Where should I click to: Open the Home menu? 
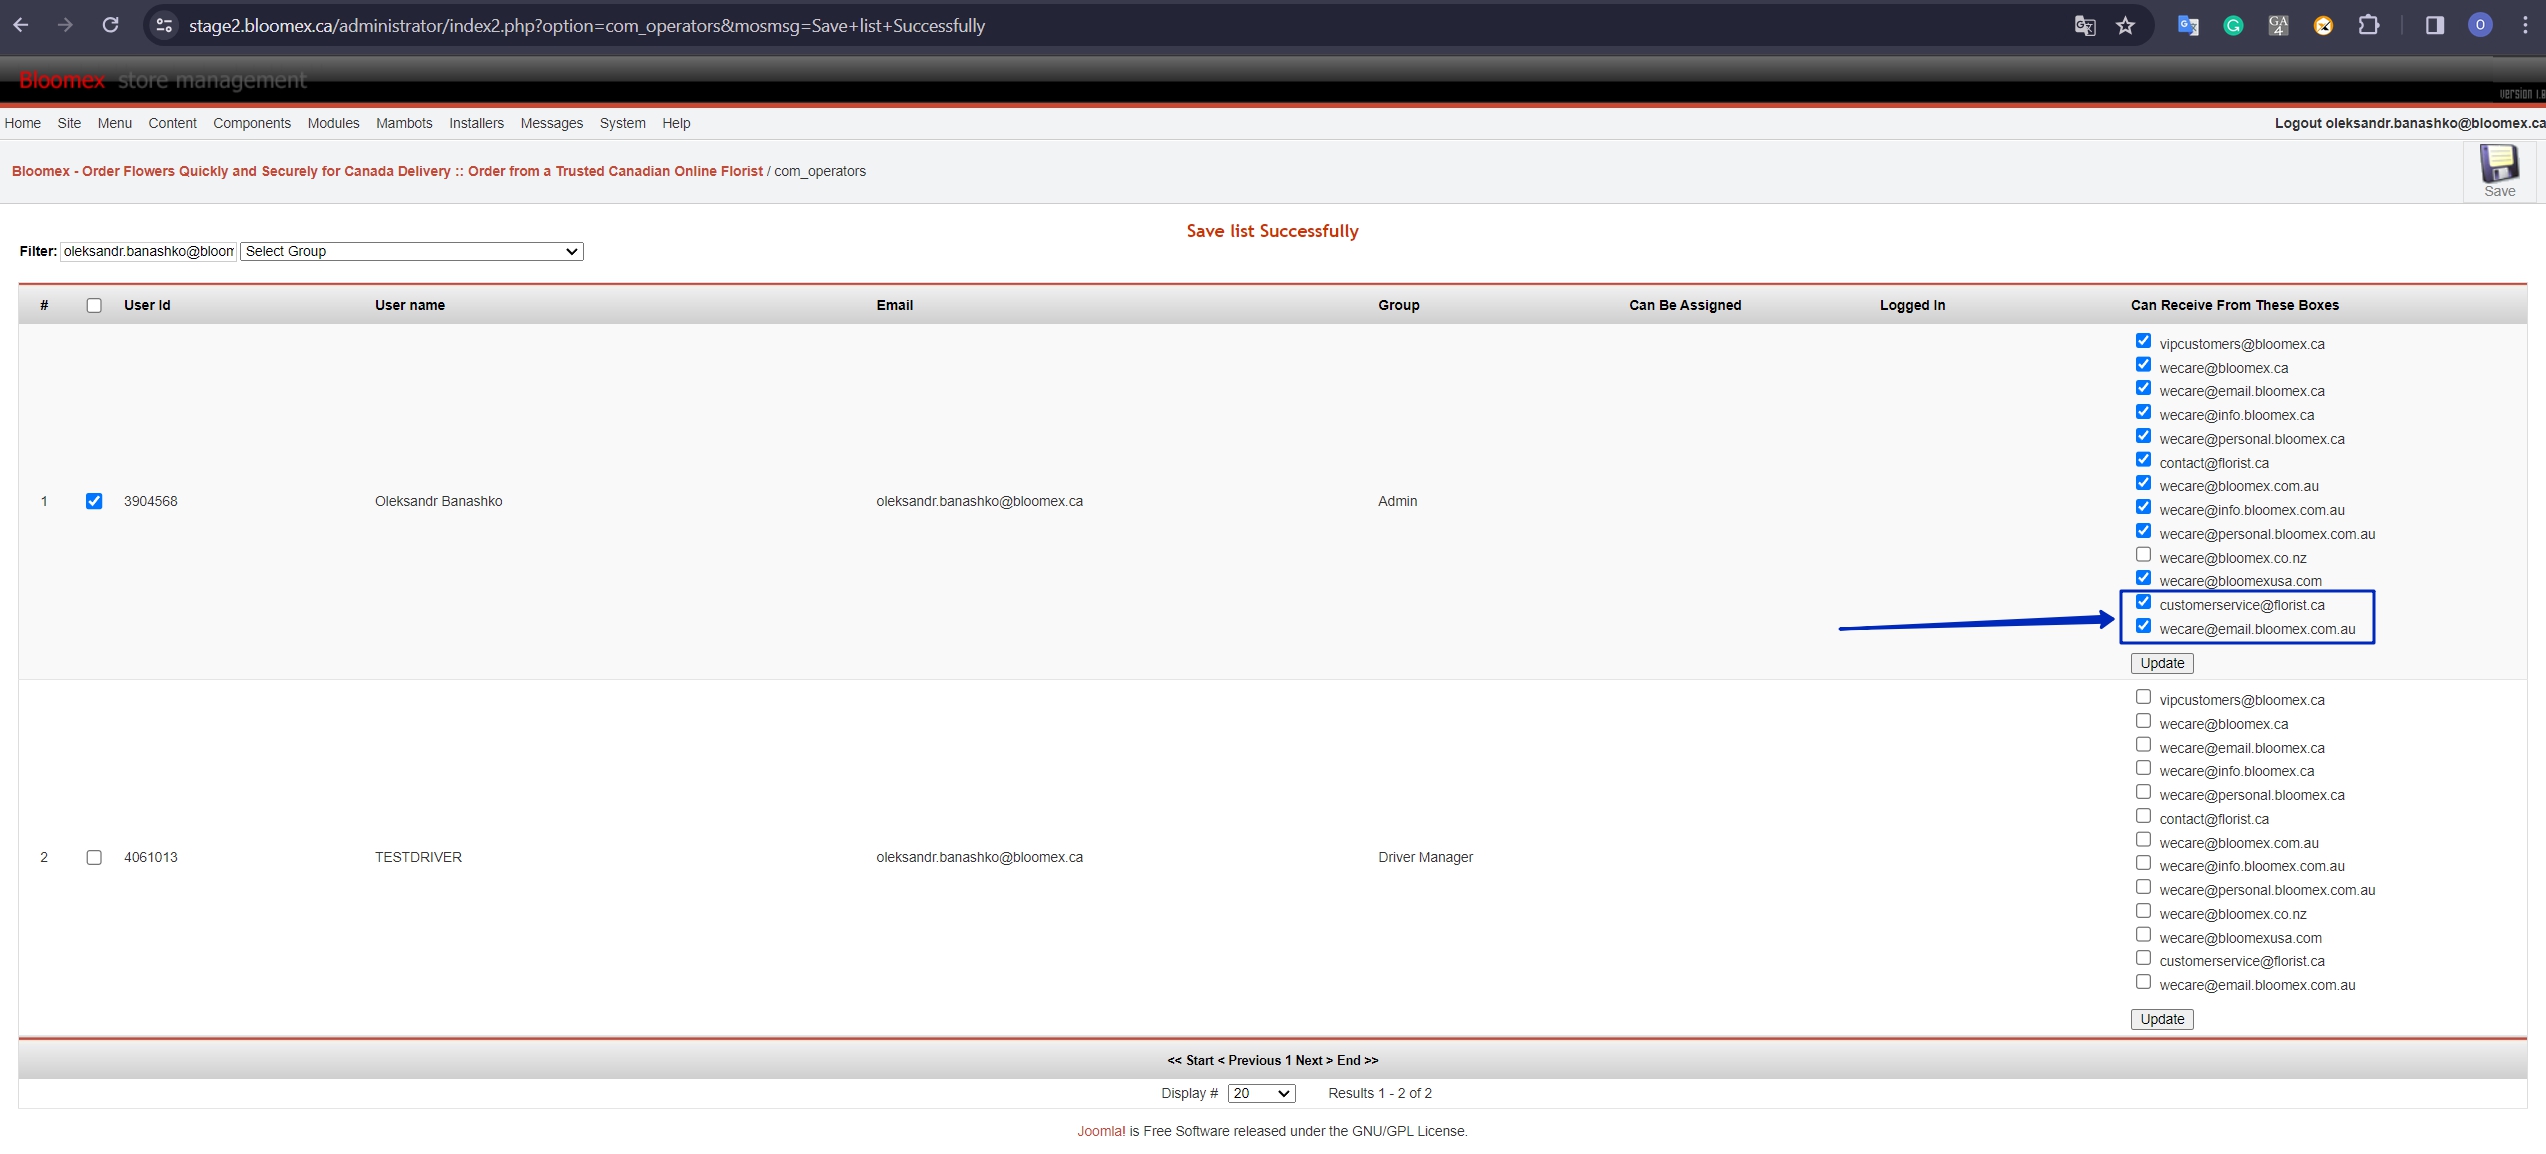click(x=22, y=123)
